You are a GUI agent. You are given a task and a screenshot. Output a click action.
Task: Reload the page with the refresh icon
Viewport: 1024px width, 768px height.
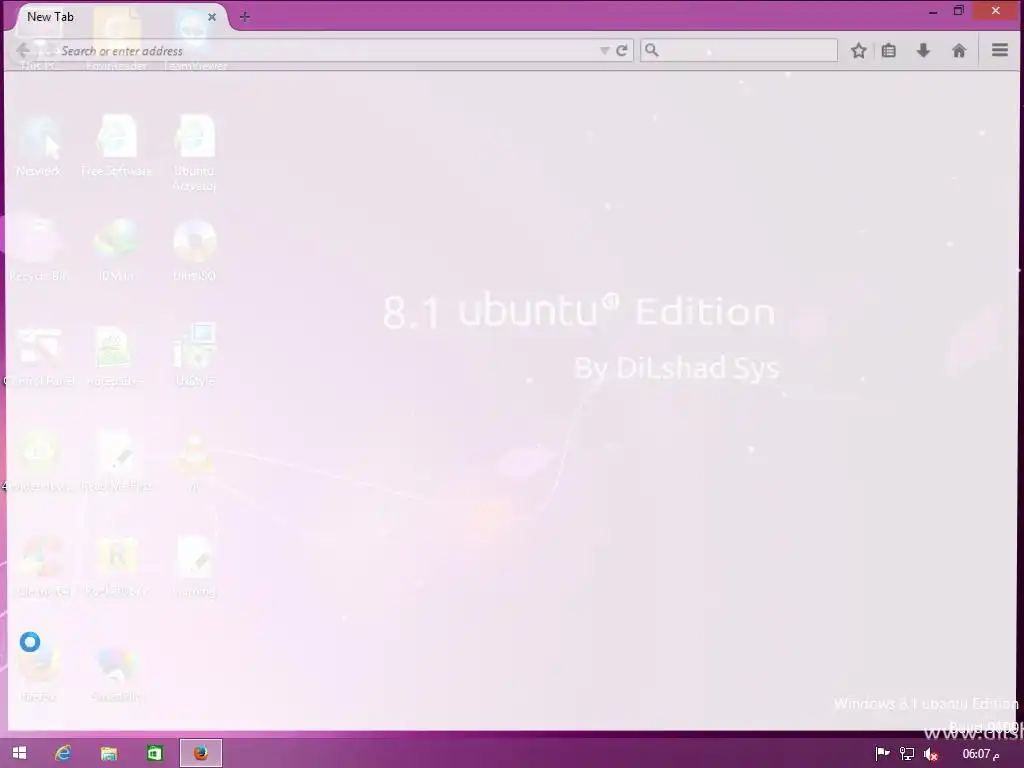622,50
